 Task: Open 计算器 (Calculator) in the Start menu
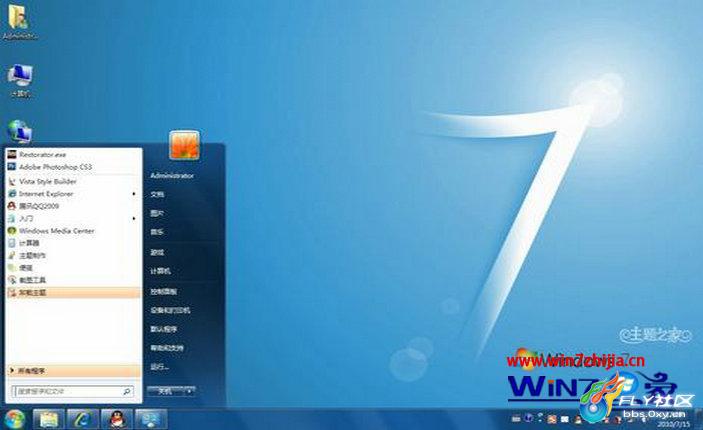coord(74,243)
